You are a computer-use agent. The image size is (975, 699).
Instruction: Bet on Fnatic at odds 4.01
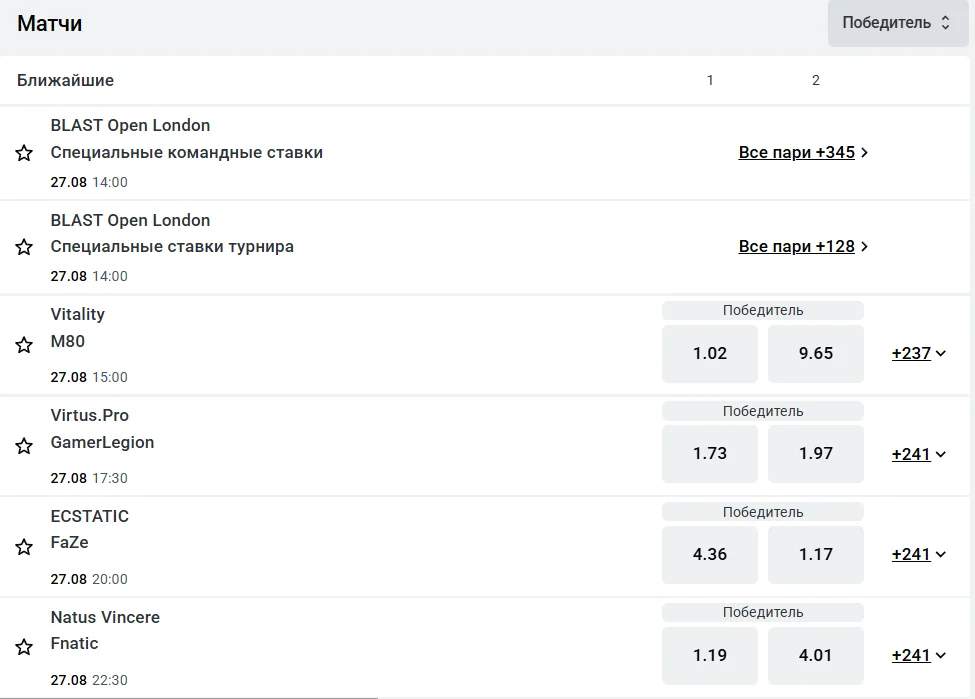[x=815, y=655]
